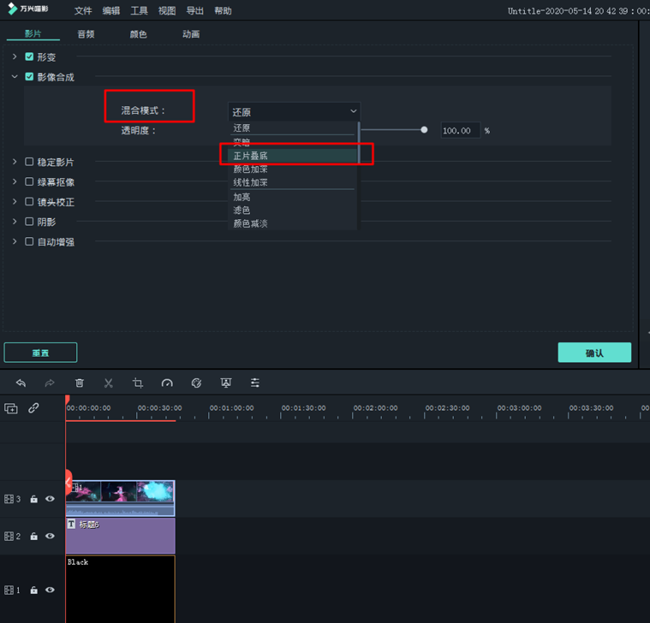Switch to the 动画 tab
This screenshot has width=650, height=623.
[x=191, y=34]
